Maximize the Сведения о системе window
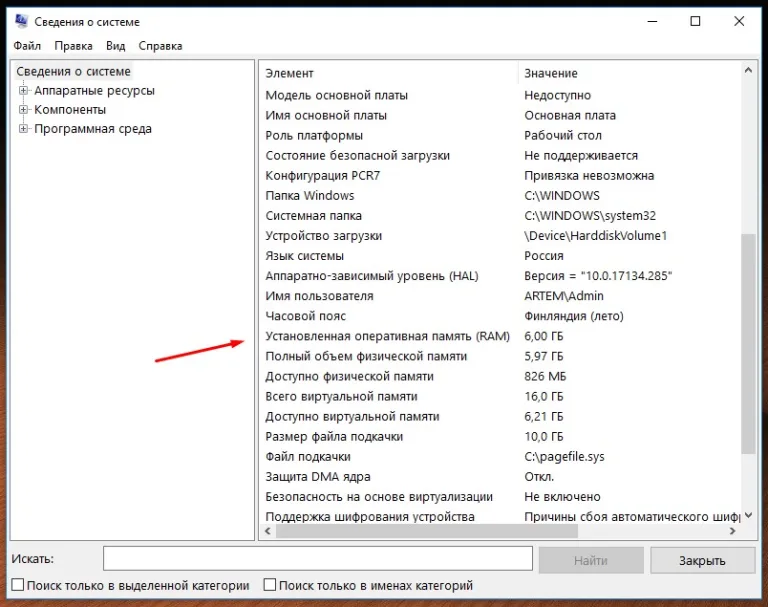This screenshot has height=607, width=768. click(x=695, y=21)
